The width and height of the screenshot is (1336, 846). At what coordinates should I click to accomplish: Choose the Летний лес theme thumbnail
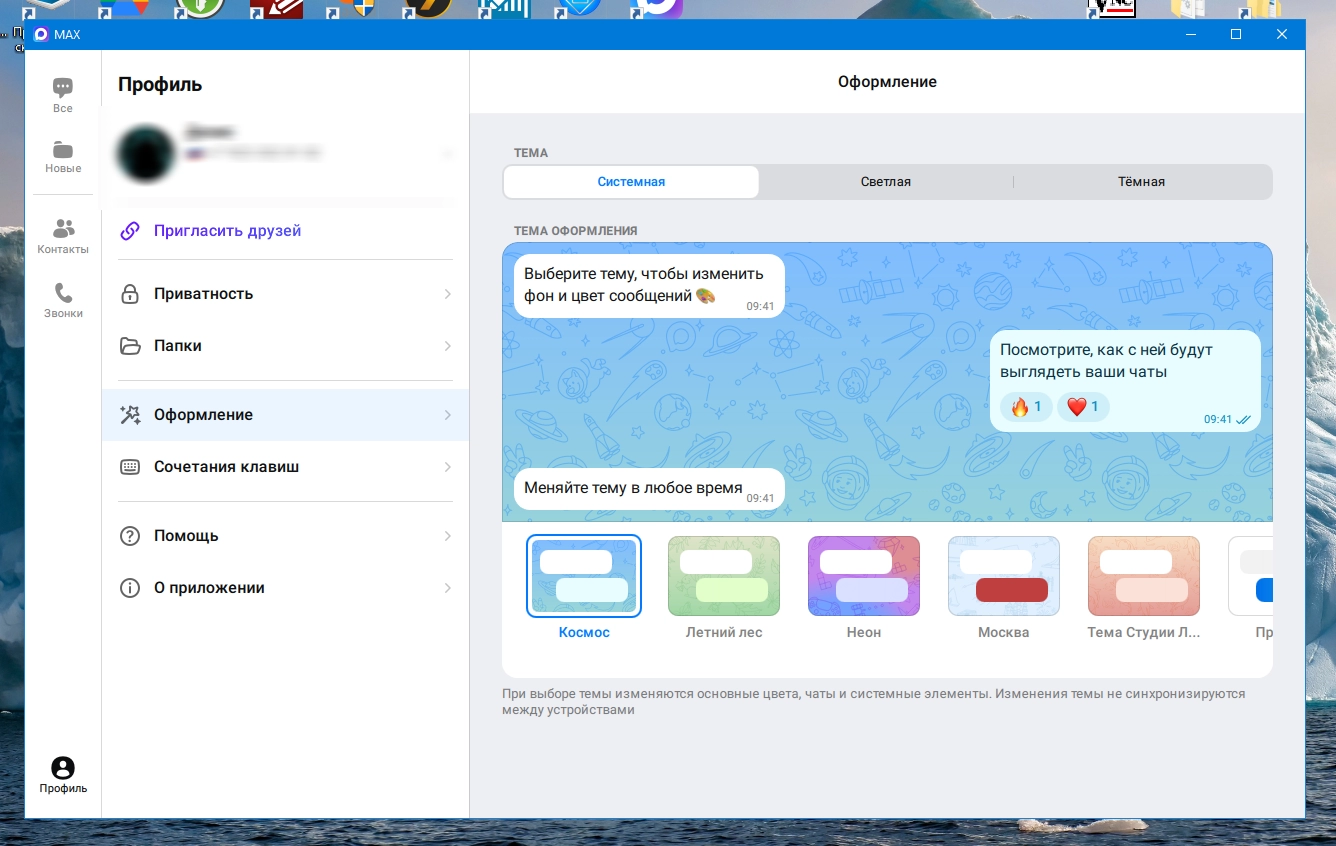tap(724, 576)
